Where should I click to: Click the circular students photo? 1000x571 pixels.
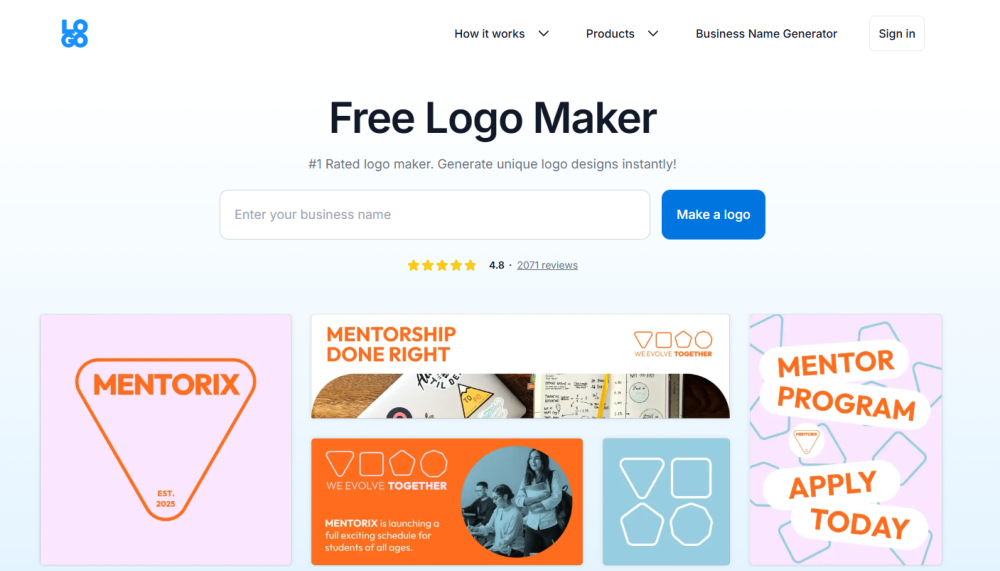tap(517, 501)
